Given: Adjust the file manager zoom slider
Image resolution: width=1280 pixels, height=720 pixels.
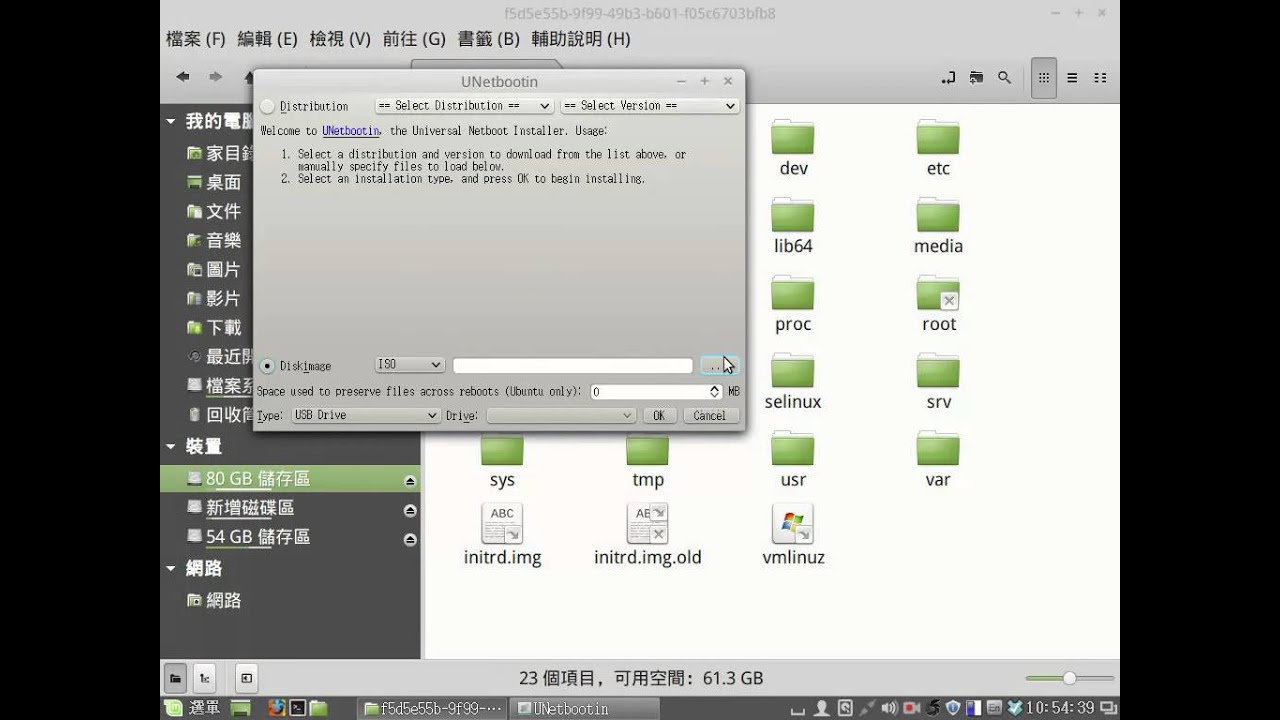Looking at the screenshot, I should (x=1069, y=678).
